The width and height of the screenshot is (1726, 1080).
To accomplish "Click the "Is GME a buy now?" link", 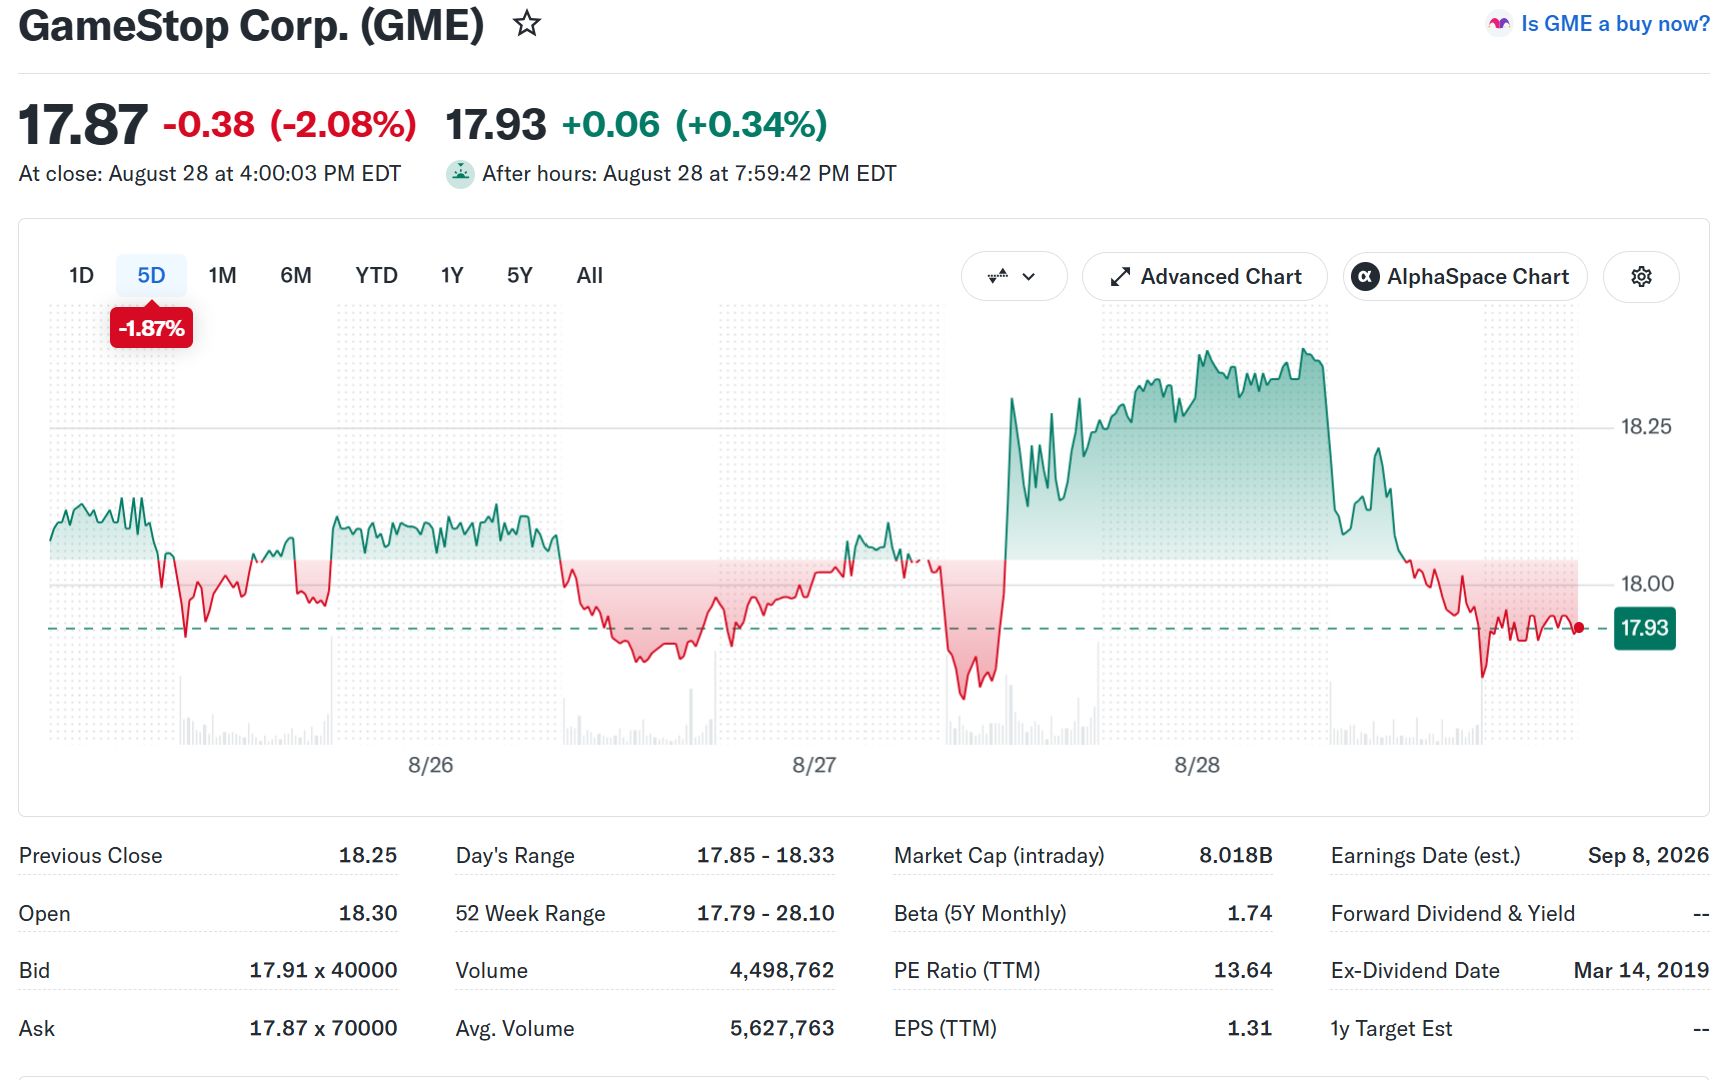I will pyautogui.click(x=1614, y=23).
